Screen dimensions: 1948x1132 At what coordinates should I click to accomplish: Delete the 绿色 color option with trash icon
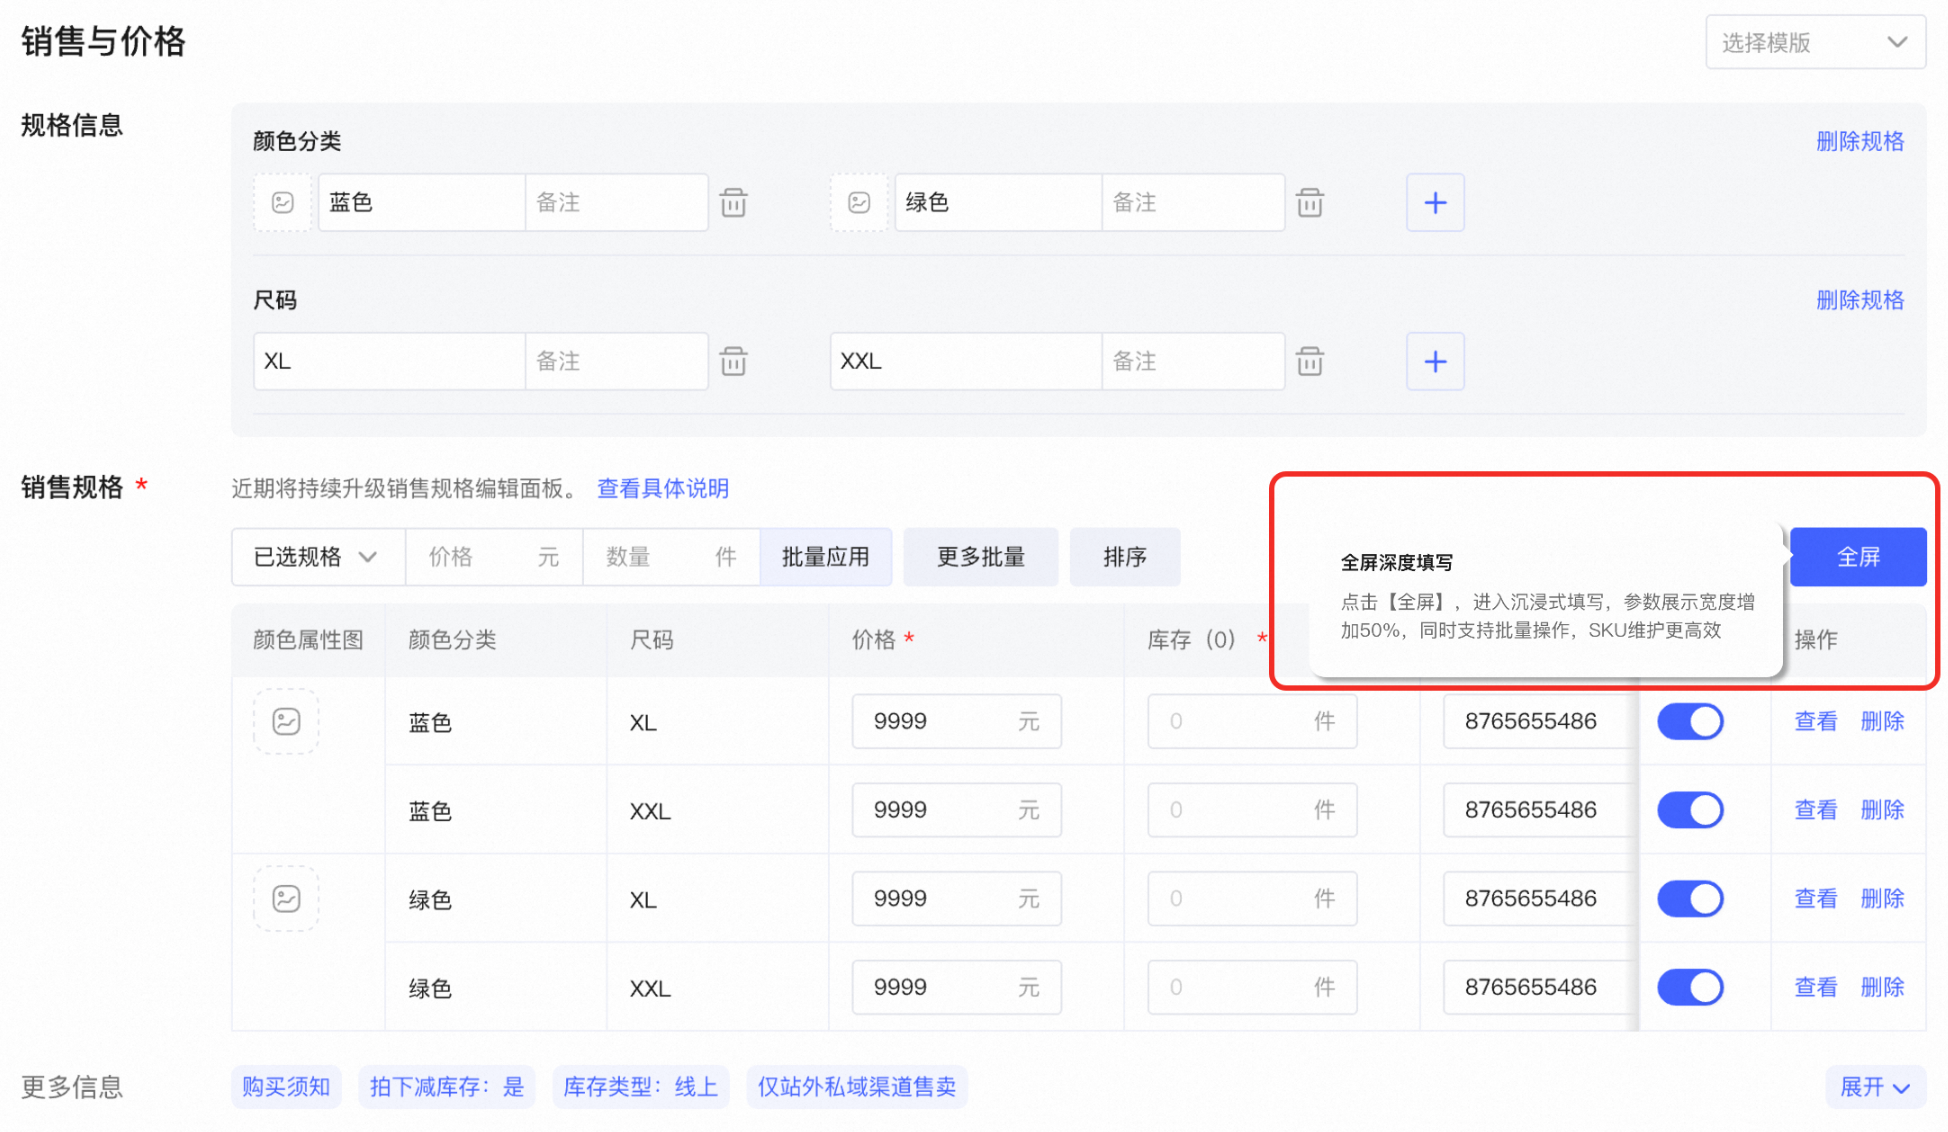point(1310,203)
